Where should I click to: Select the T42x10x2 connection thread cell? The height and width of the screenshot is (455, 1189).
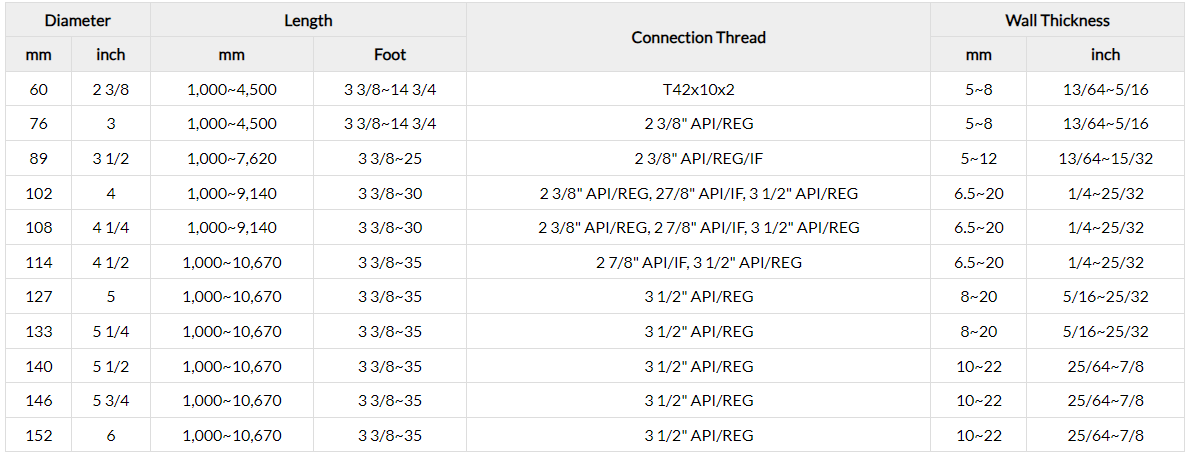click(x=698, y=90)
